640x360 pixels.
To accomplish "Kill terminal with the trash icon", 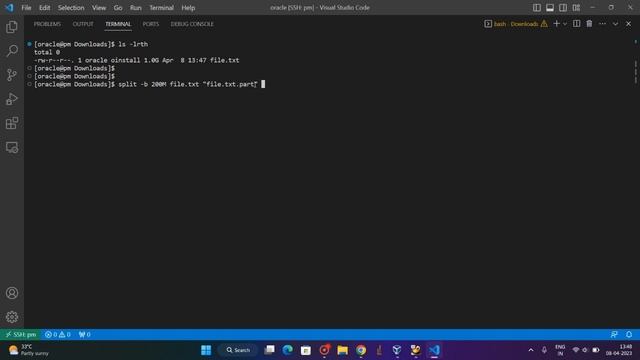I will pyautogui.click(x=589, y=24).
